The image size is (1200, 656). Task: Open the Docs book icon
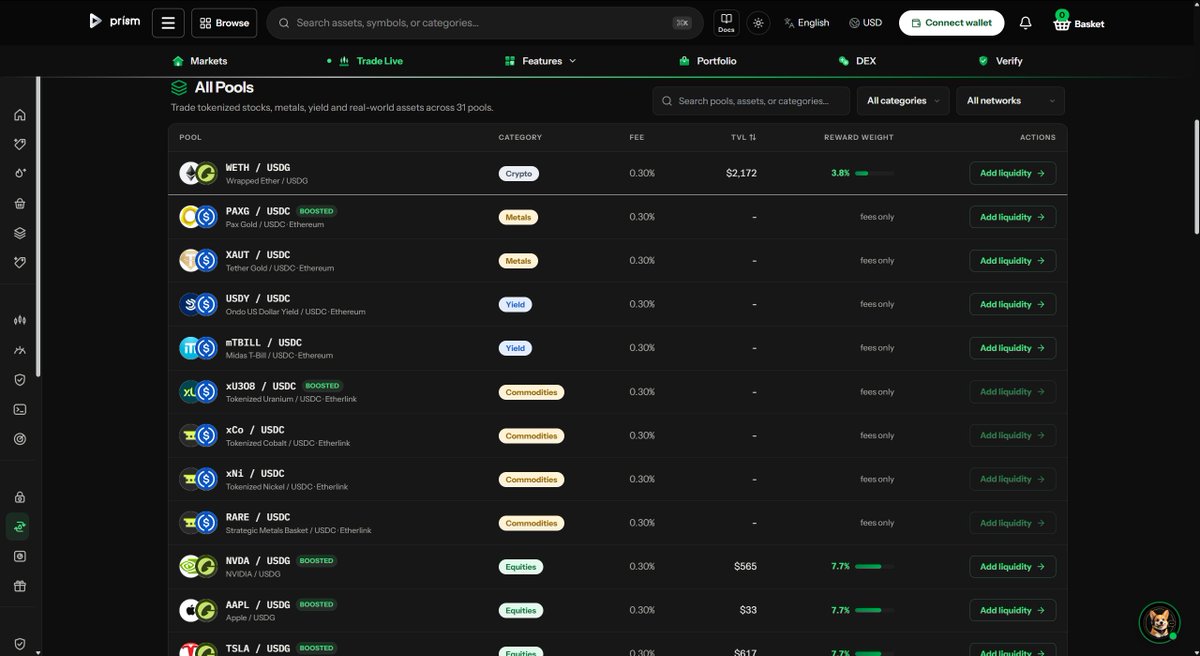click(x=726, y=22)
